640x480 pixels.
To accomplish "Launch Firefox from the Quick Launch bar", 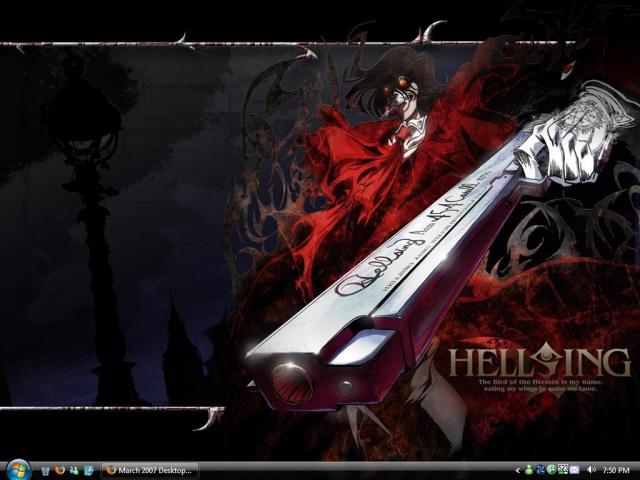I will click(60, 470).
